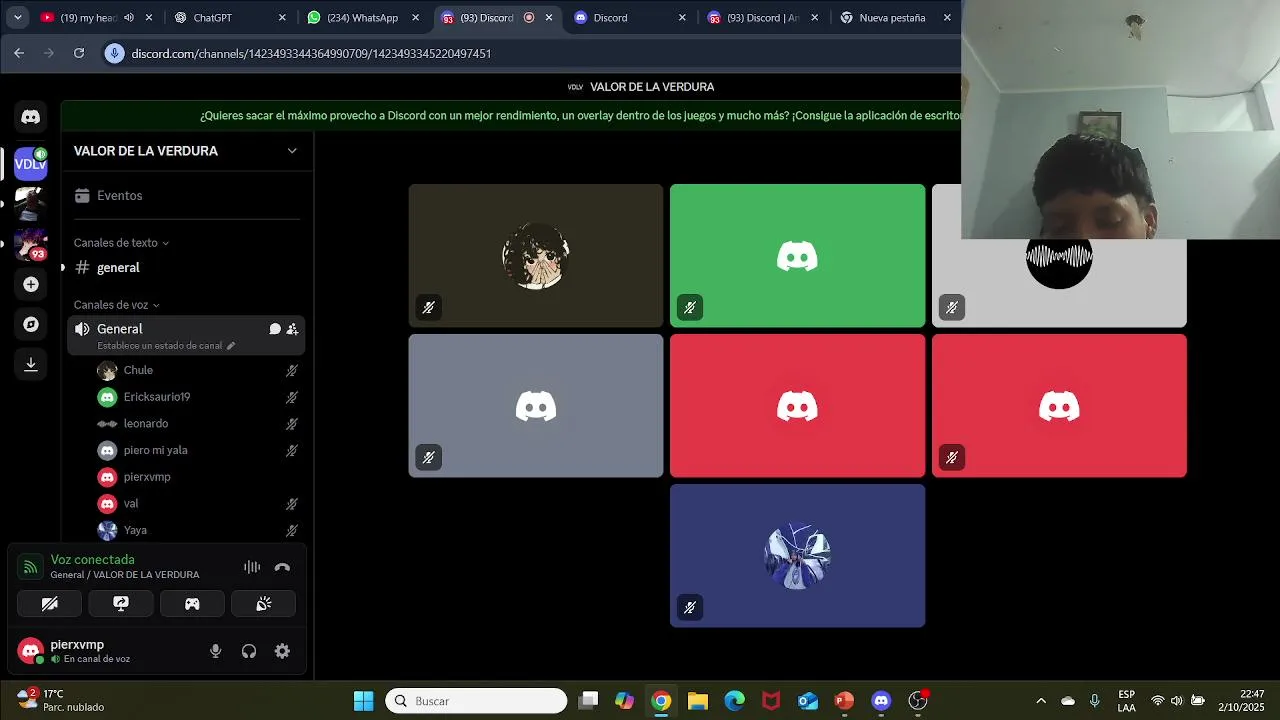Open Discord direct messages home icon
This screenshot has width=1280, height=720.
tap(31, 117)
